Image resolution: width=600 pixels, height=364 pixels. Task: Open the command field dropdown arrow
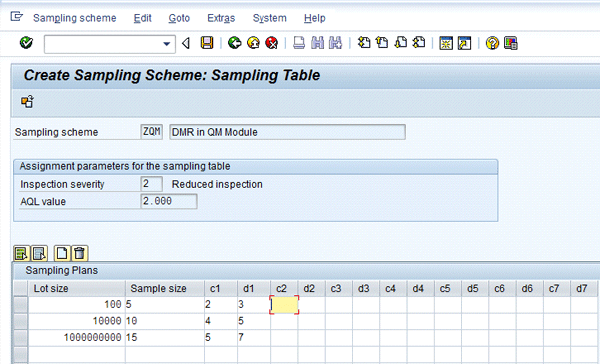166,44
